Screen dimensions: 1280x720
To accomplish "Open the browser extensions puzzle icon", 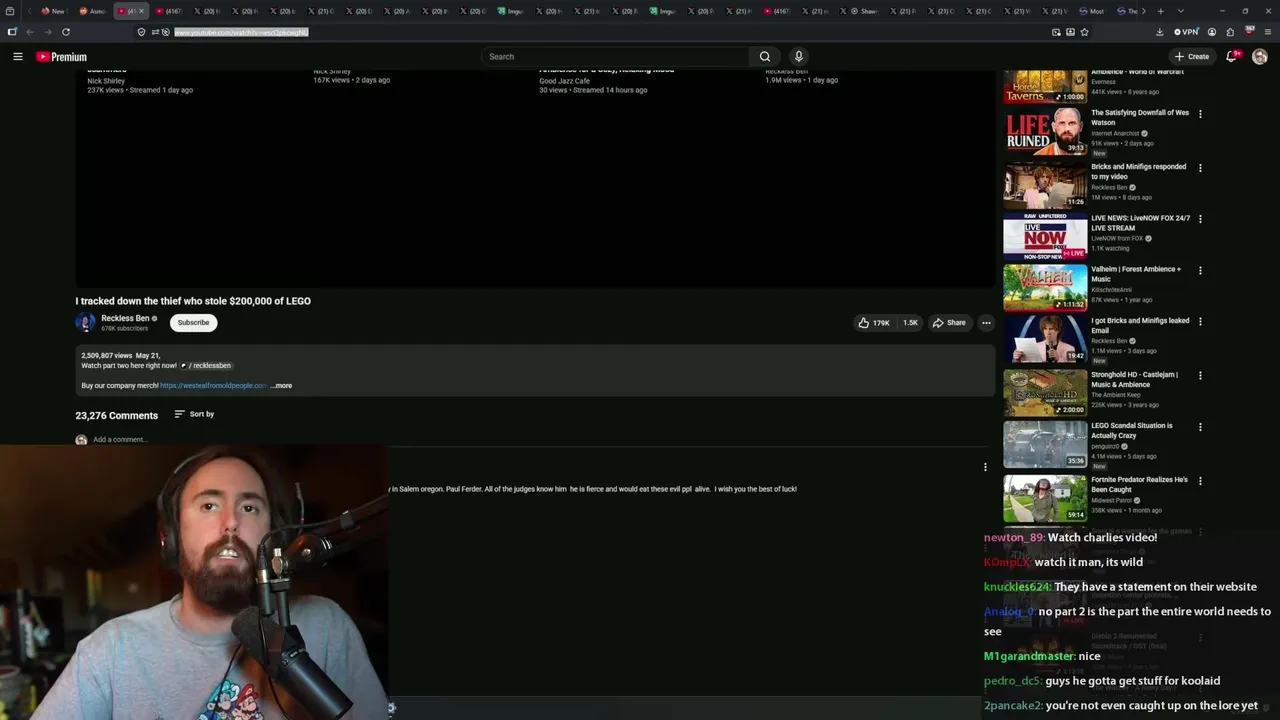I will pyautogui.click(x=1230, y=32).
